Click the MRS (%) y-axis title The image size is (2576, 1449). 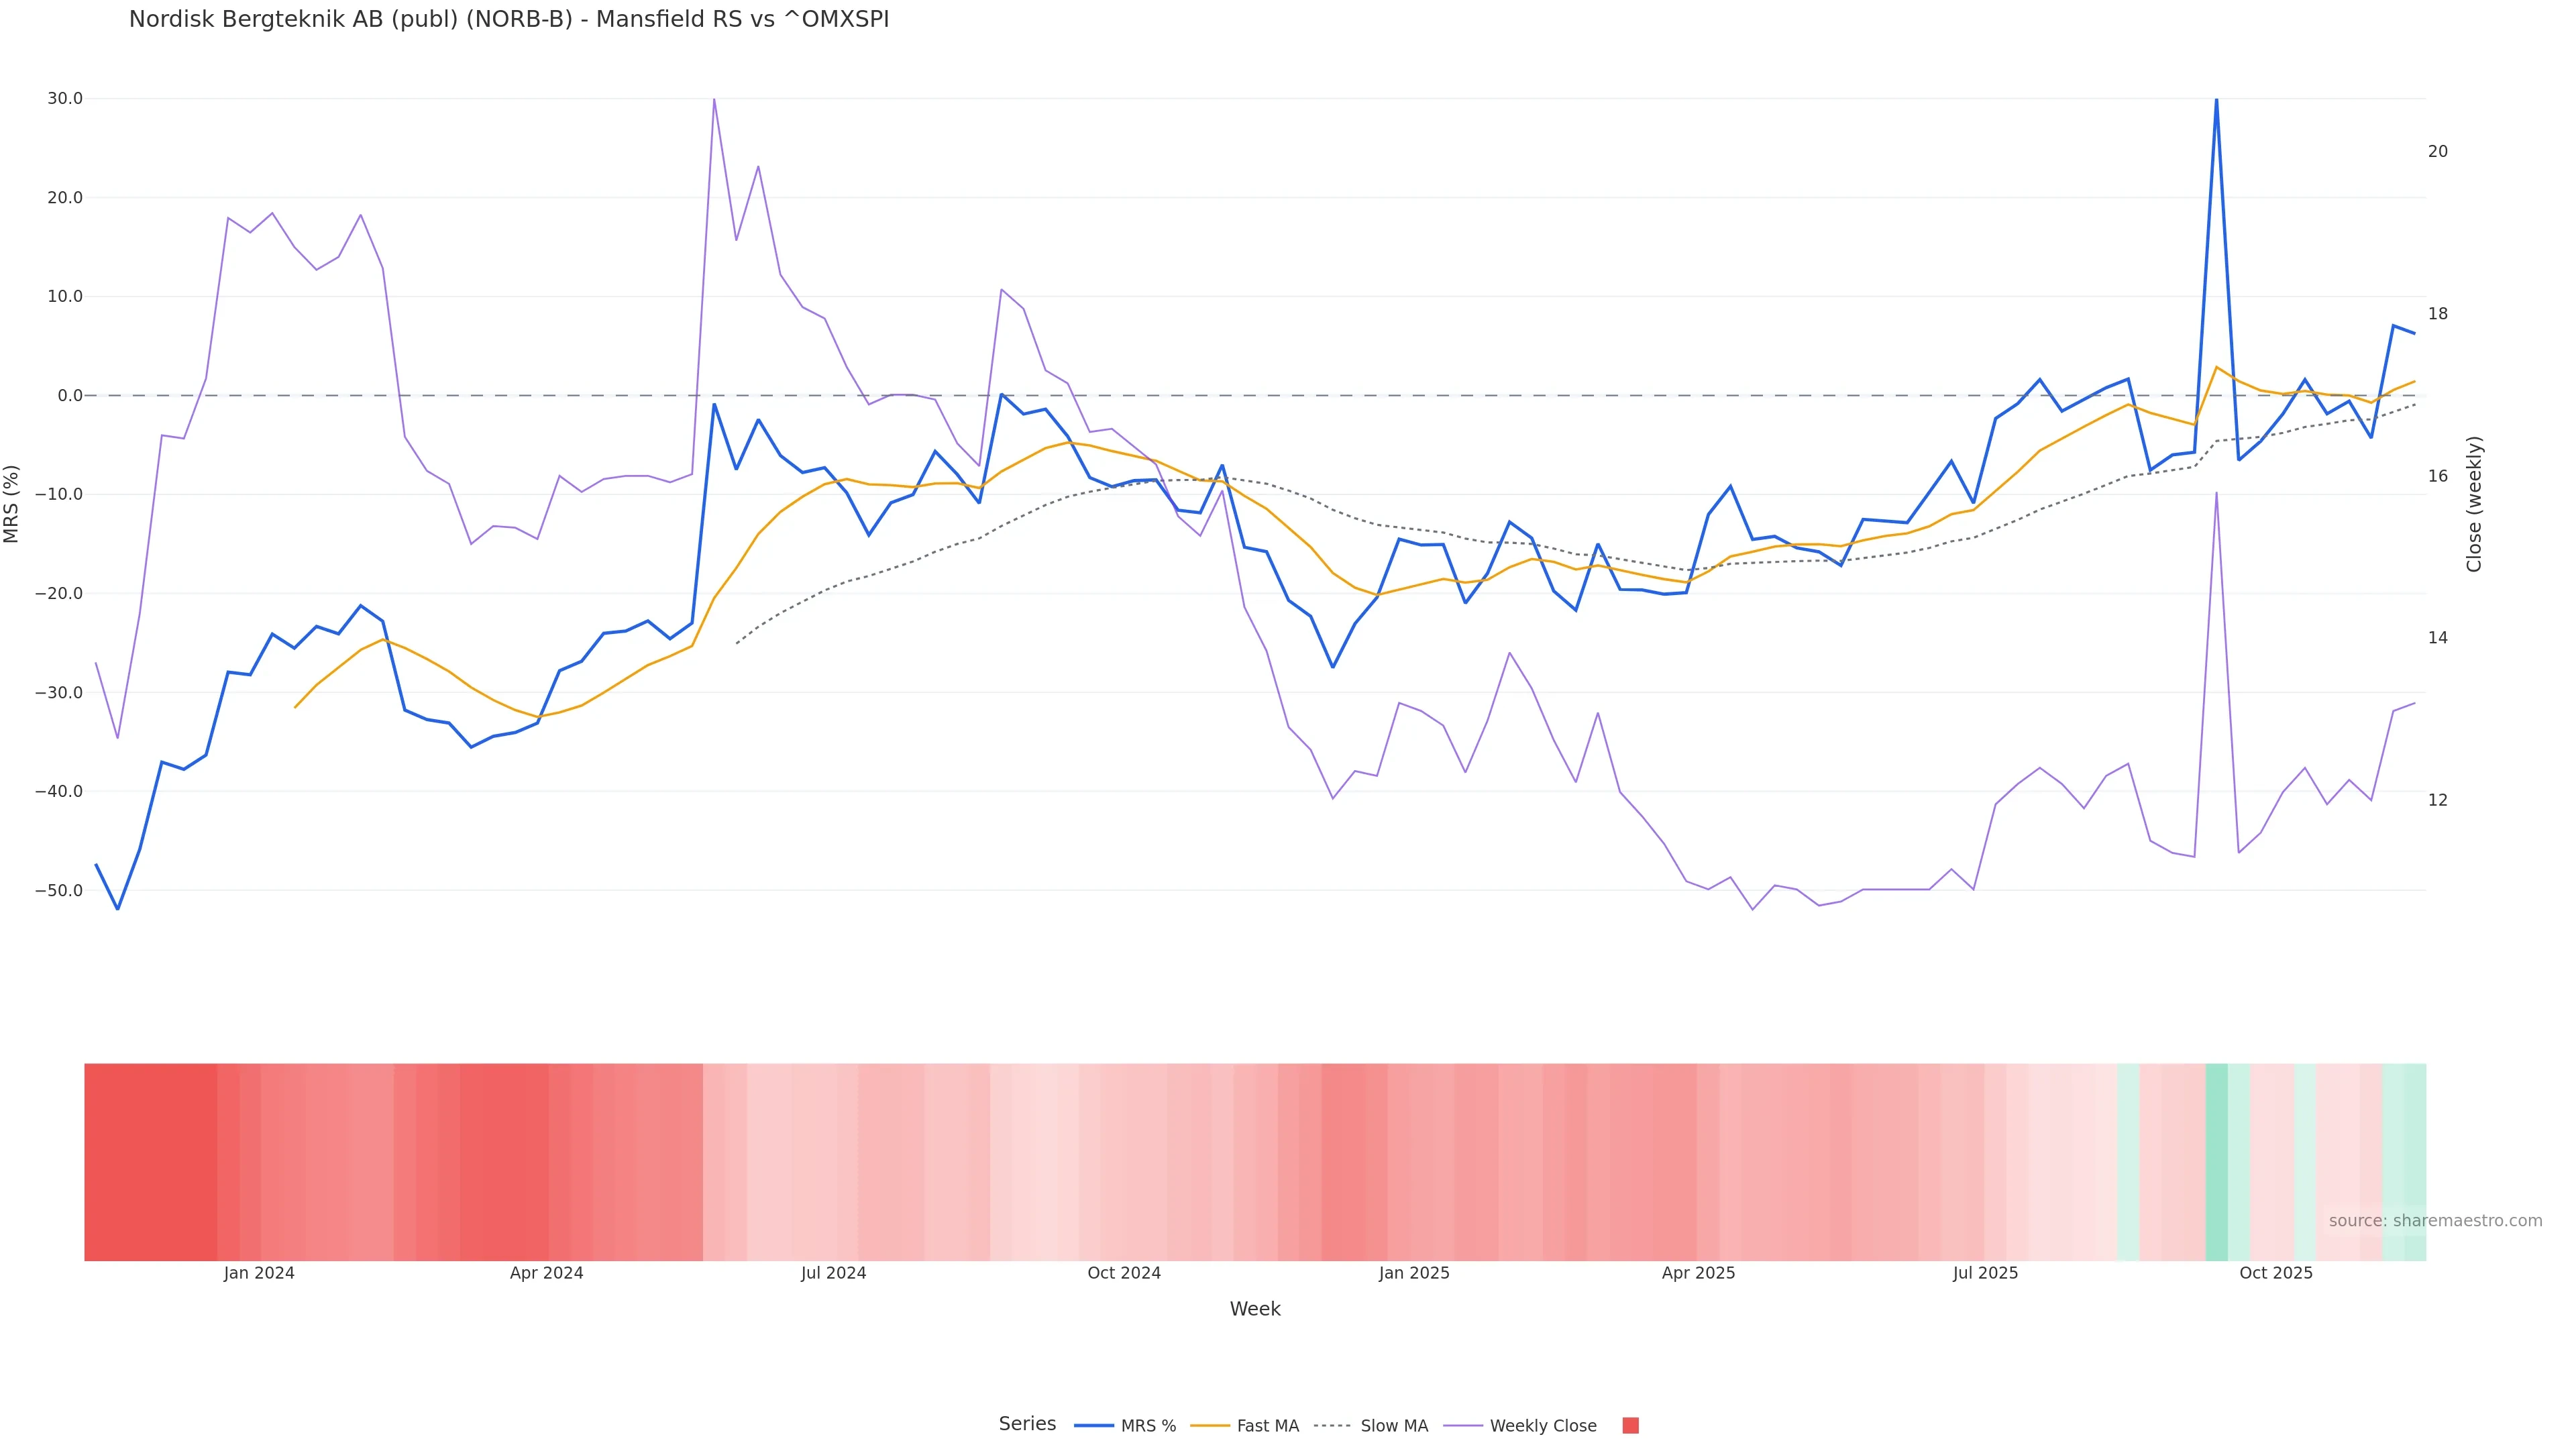(12, 503)
